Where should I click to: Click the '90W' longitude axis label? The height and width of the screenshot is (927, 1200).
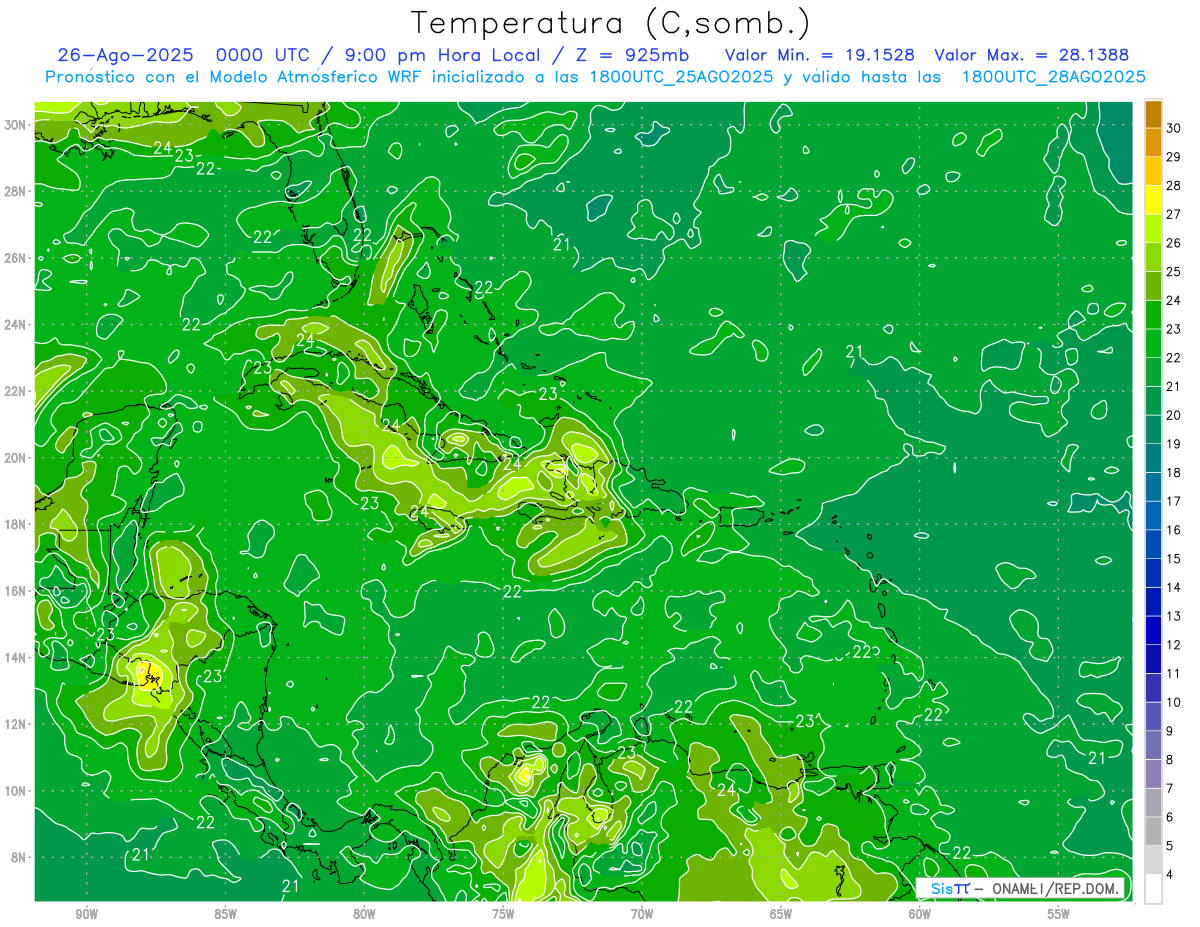86,914
